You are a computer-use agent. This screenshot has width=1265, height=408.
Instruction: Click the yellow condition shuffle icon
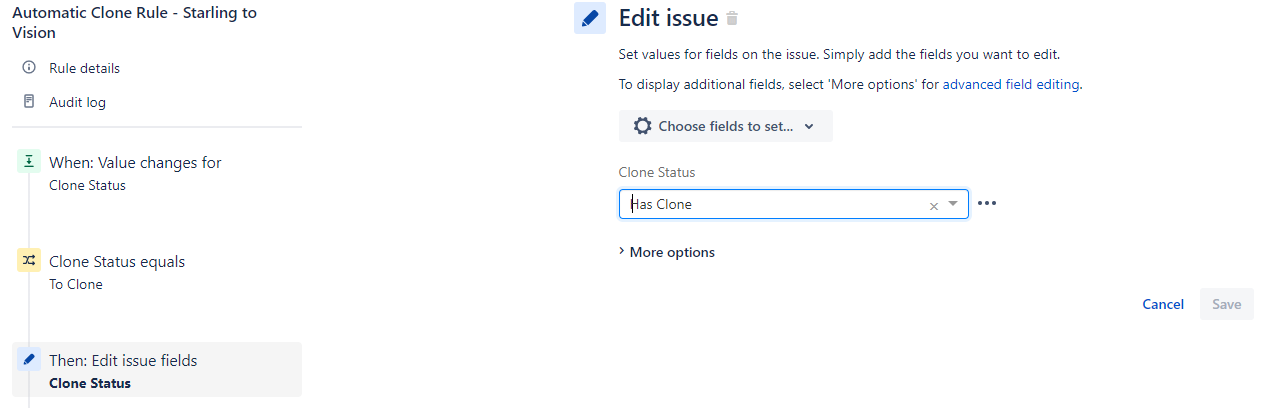click(x=29, y=261)
